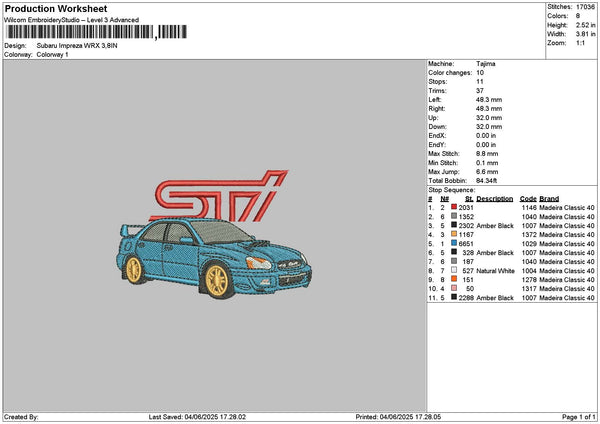This screenshot has width=600, height=424.
Task: Click the grey swatch in stop 2
Action: pyautogui.click(x=454, y=216)
